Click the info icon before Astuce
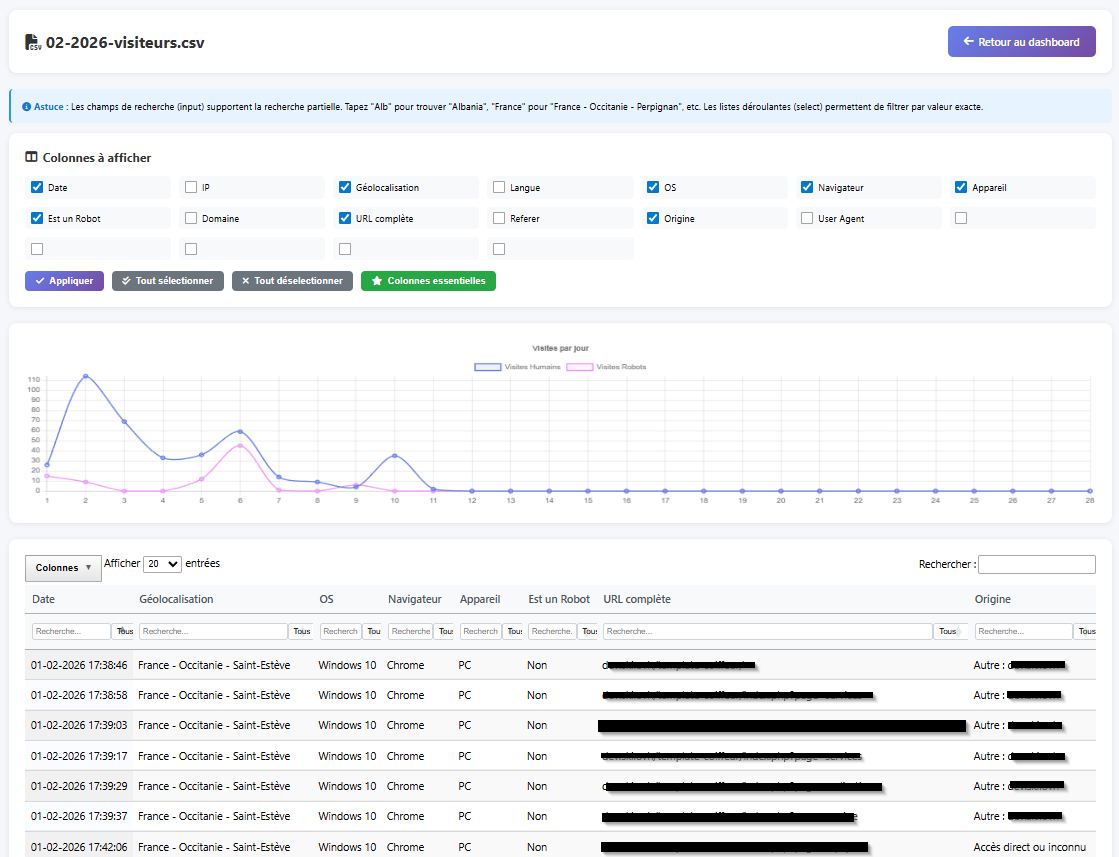Image resolution: width=1119 pixels, height=857 pixels. (x=25, y=106)
